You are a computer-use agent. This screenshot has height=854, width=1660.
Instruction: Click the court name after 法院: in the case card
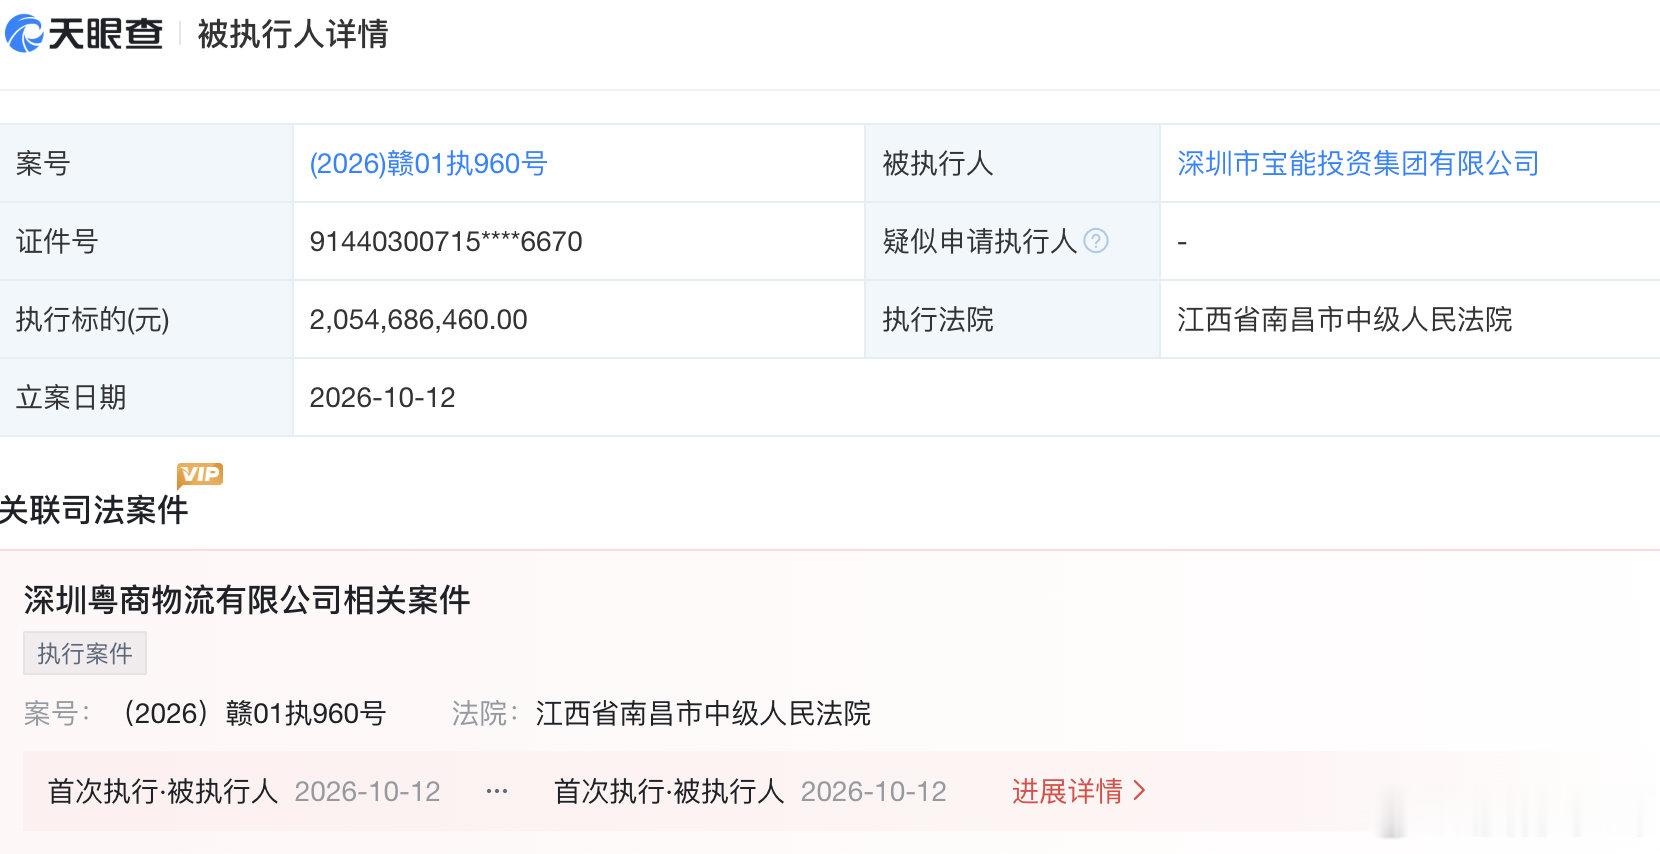point(703,713)
